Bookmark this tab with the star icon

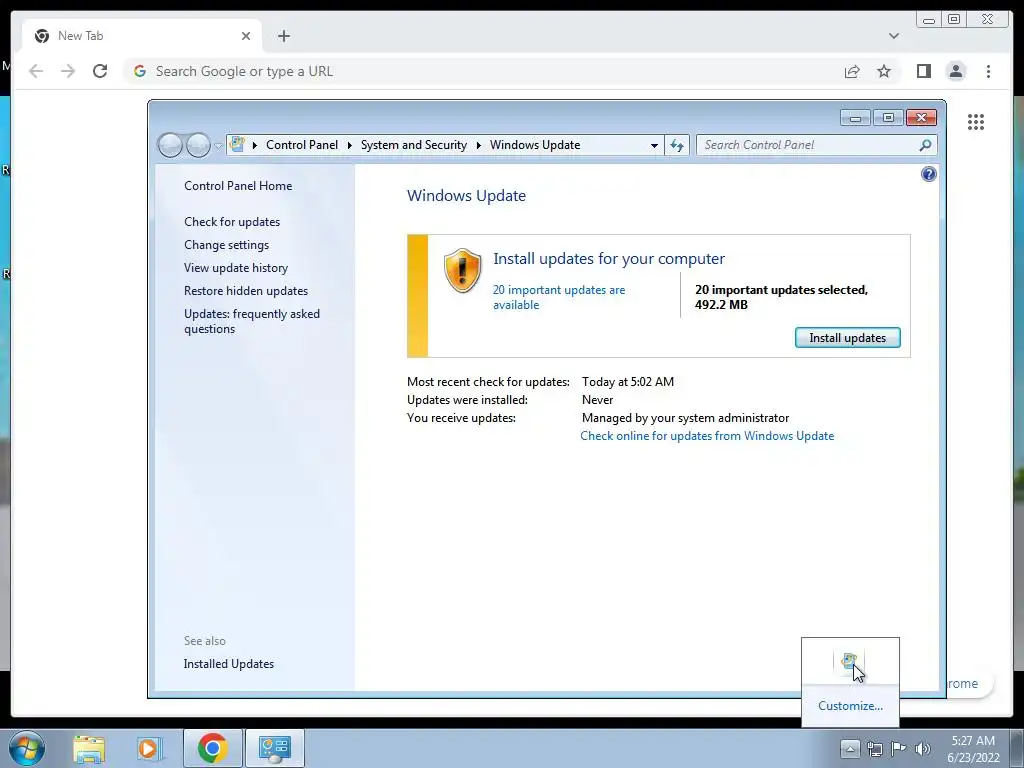pyautogui.click(x=884, y=71)
